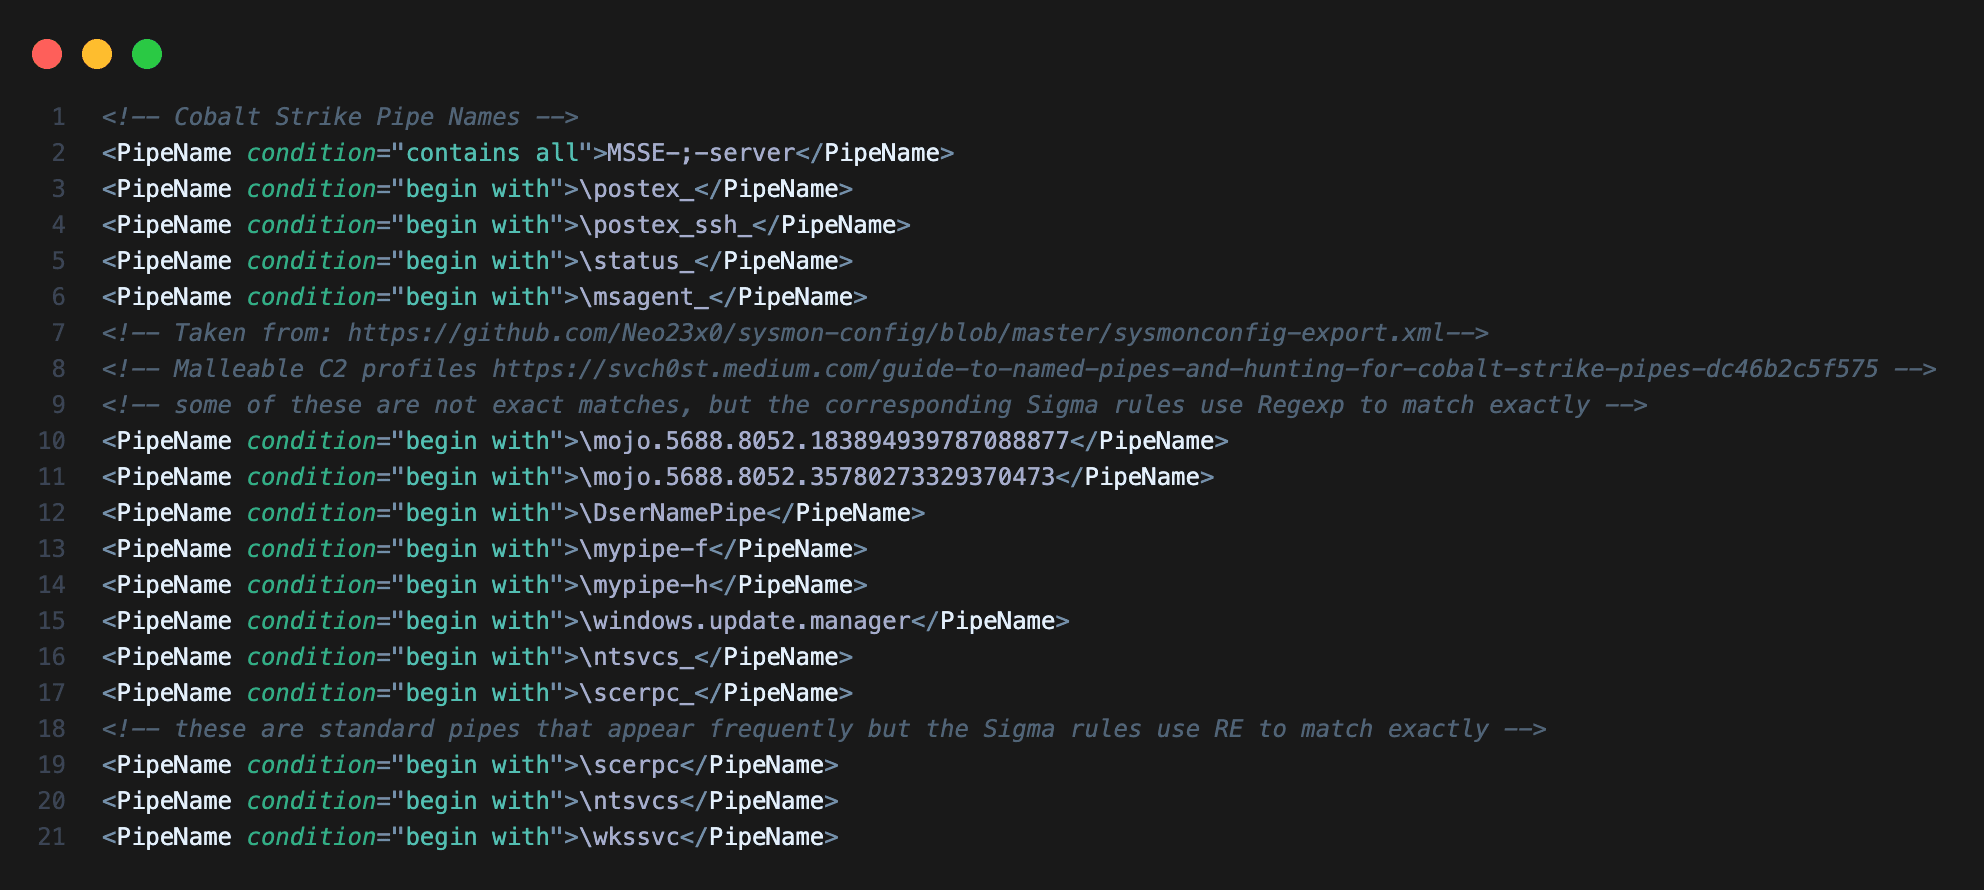Click the \DserNamePipe value text

coord(679,513)
